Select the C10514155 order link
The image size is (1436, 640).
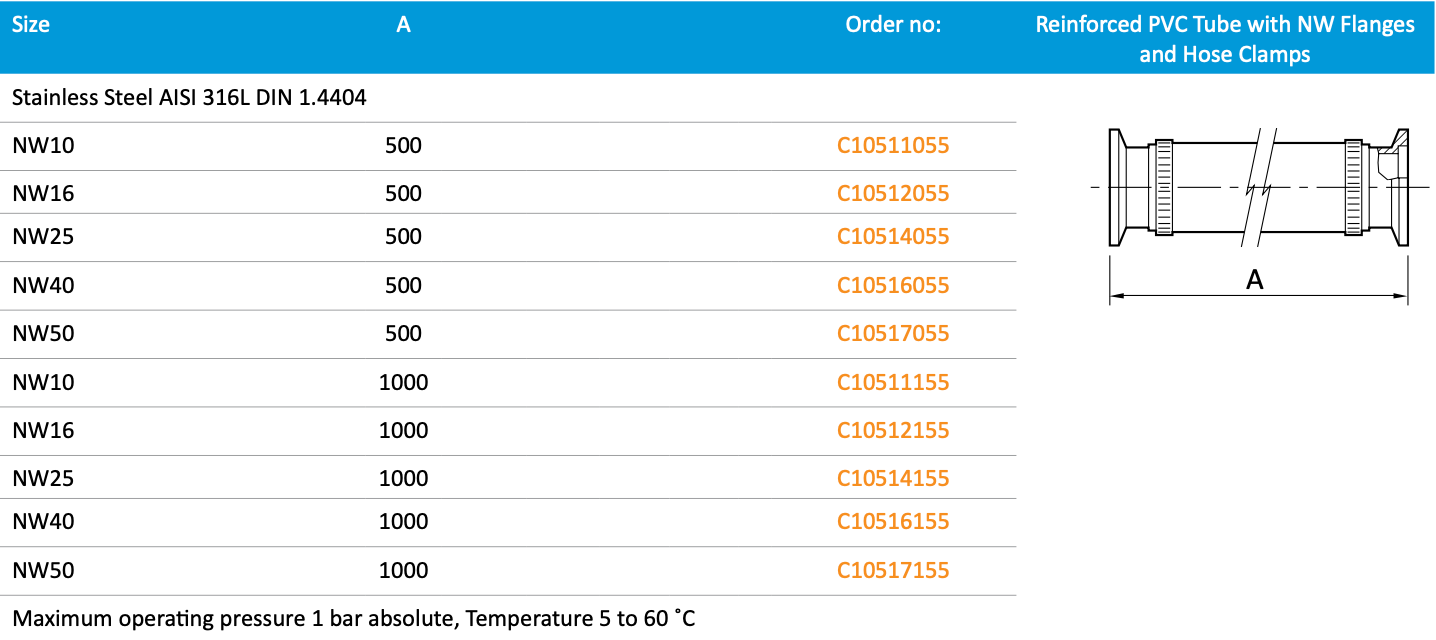pyautogui.click(x=893, y=478)
